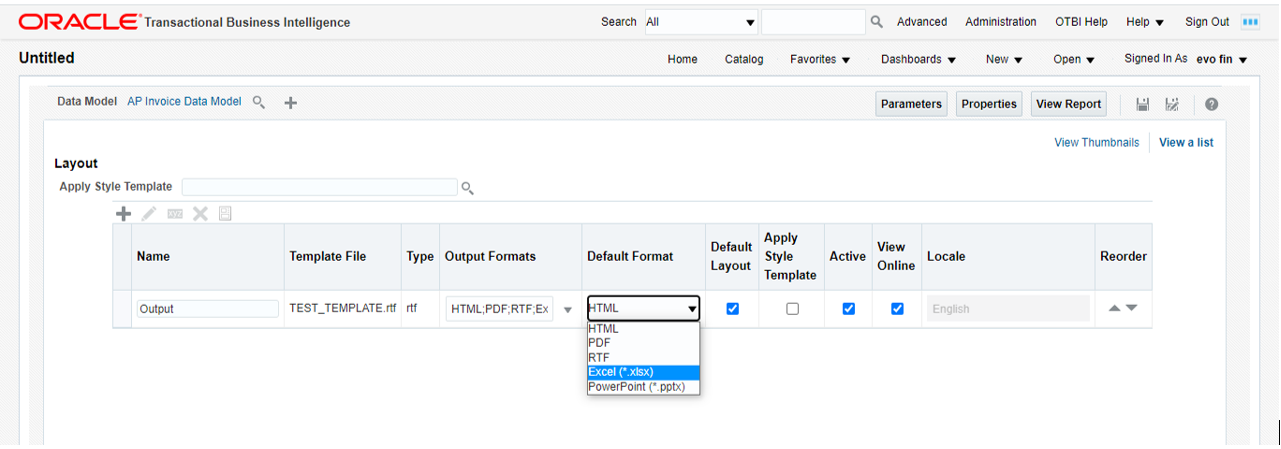Screen dimensions: 1281x449
Task: Choose PDF in the Default Format list
Action: [643, 343]
